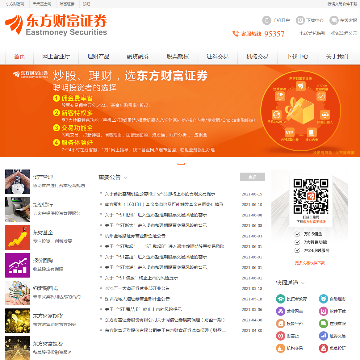The image size is (360, 360).
Task: Open the green chat-bubble quick link icon
Action: [323, 323]
